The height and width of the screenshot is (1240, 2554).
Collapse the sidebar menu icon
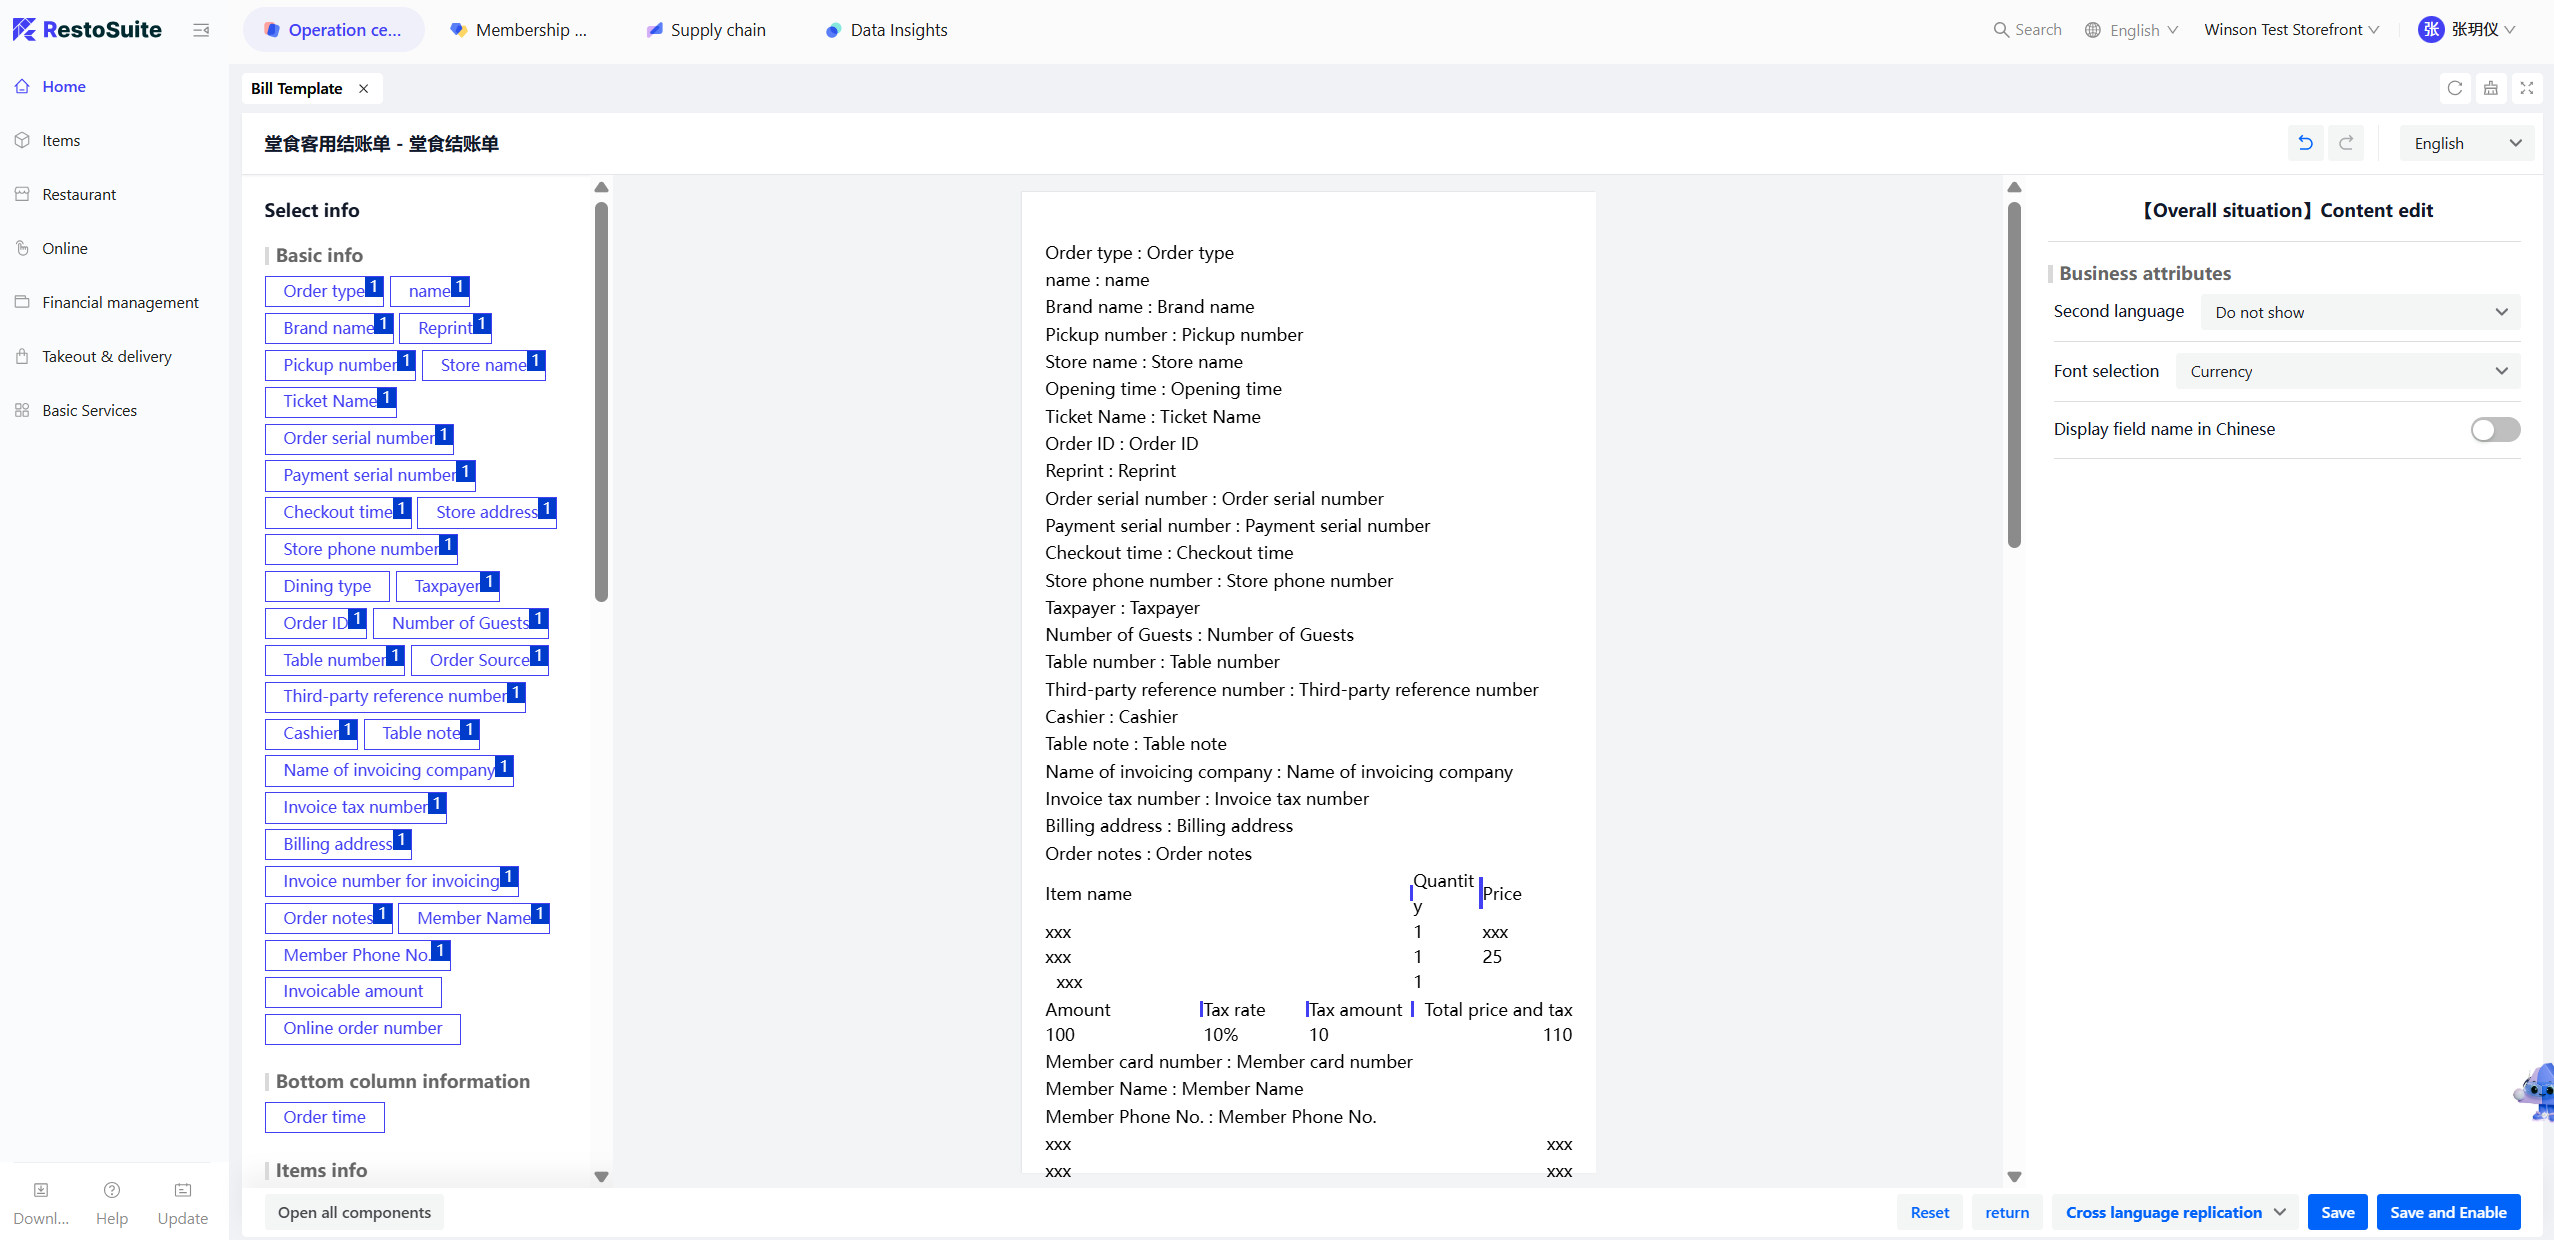point(201,30)
